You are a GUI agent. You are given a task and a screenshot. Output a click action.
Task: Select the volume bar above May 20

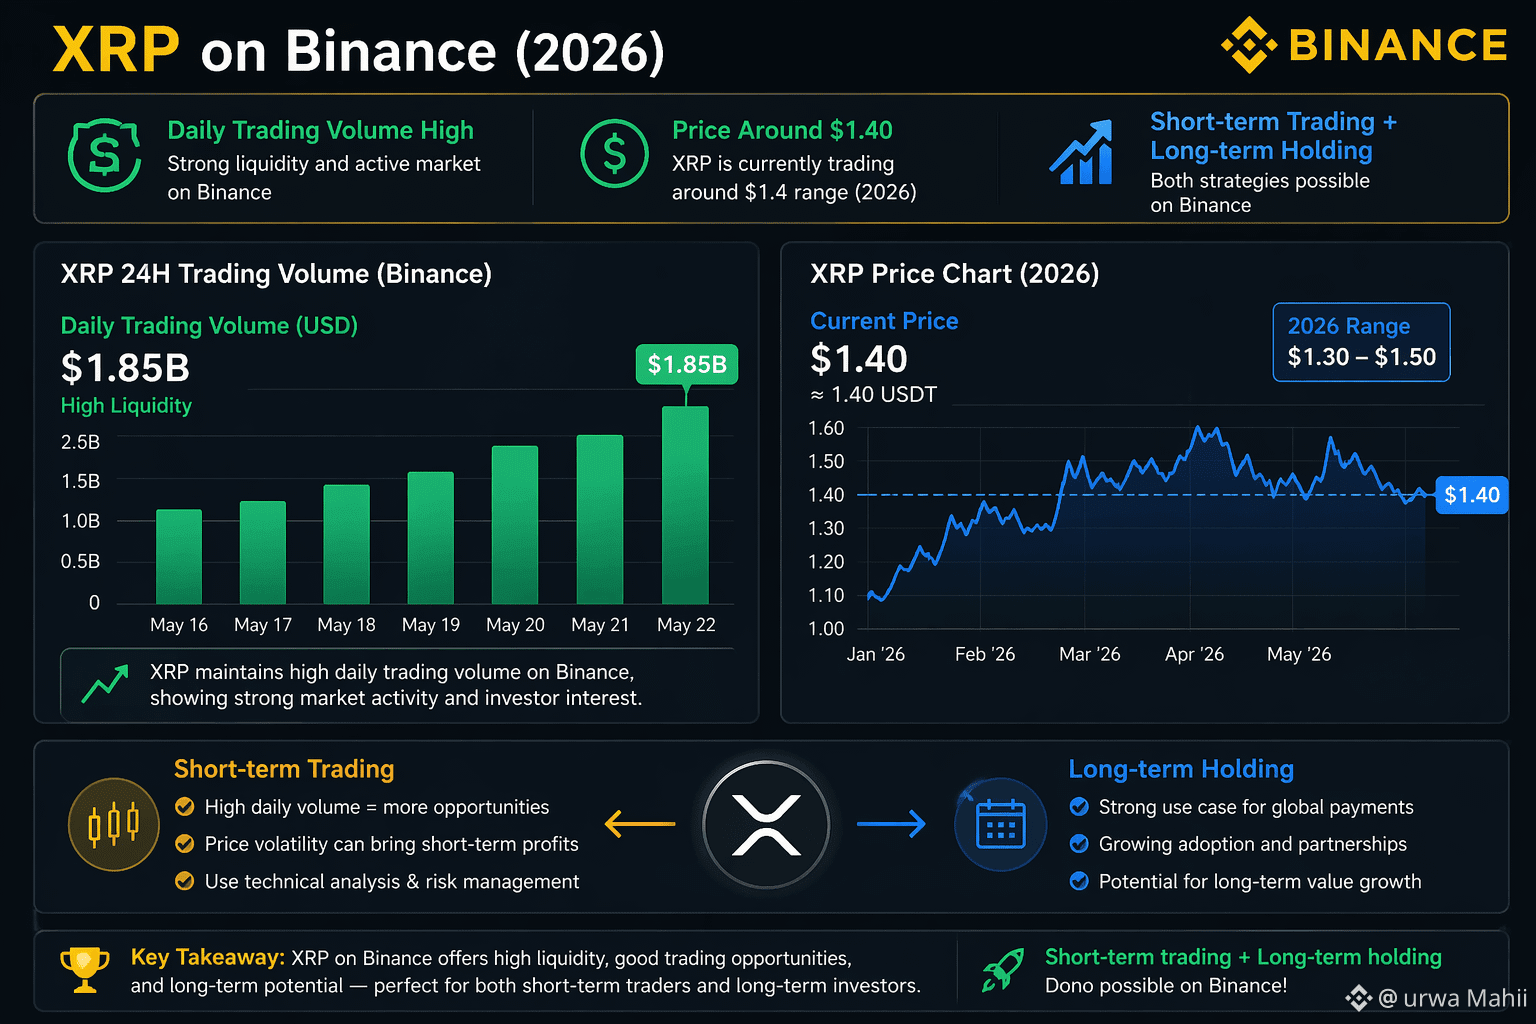pos(515,525)
